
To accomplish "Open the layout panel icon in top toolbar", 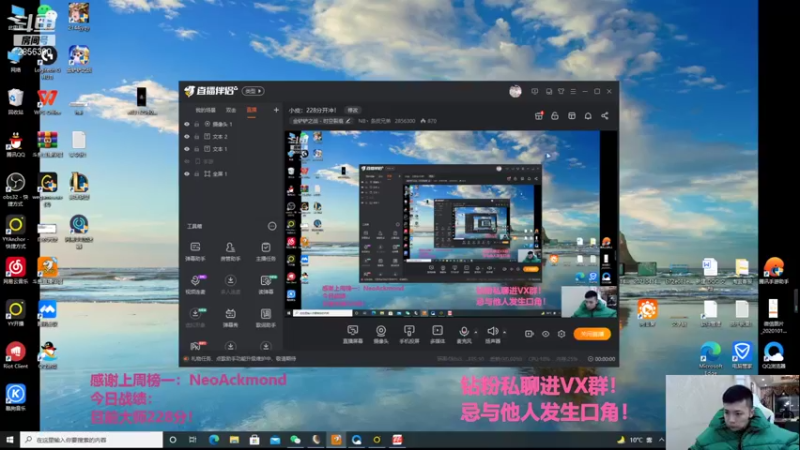I will coord(571,116).
